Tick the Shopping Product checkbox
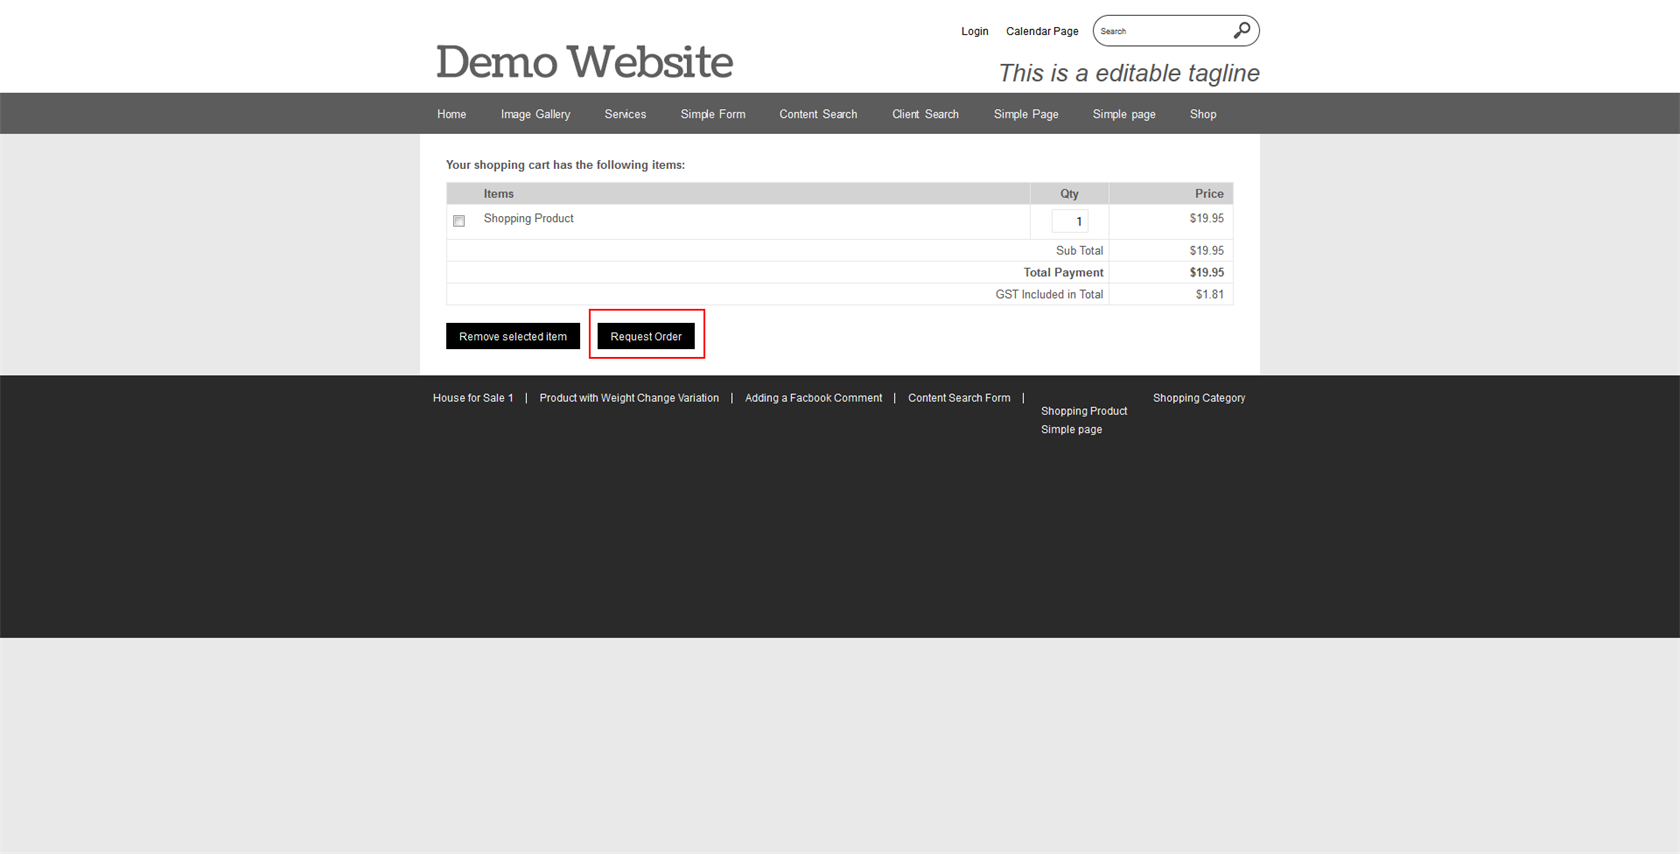Screen dimensions: 1680x854 pos(459,221)
